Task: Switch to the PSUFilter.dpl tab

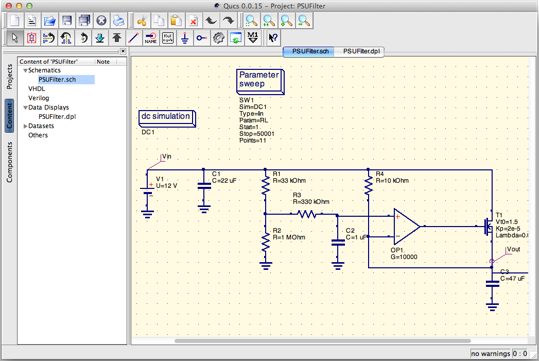Action: pos(361,51)
